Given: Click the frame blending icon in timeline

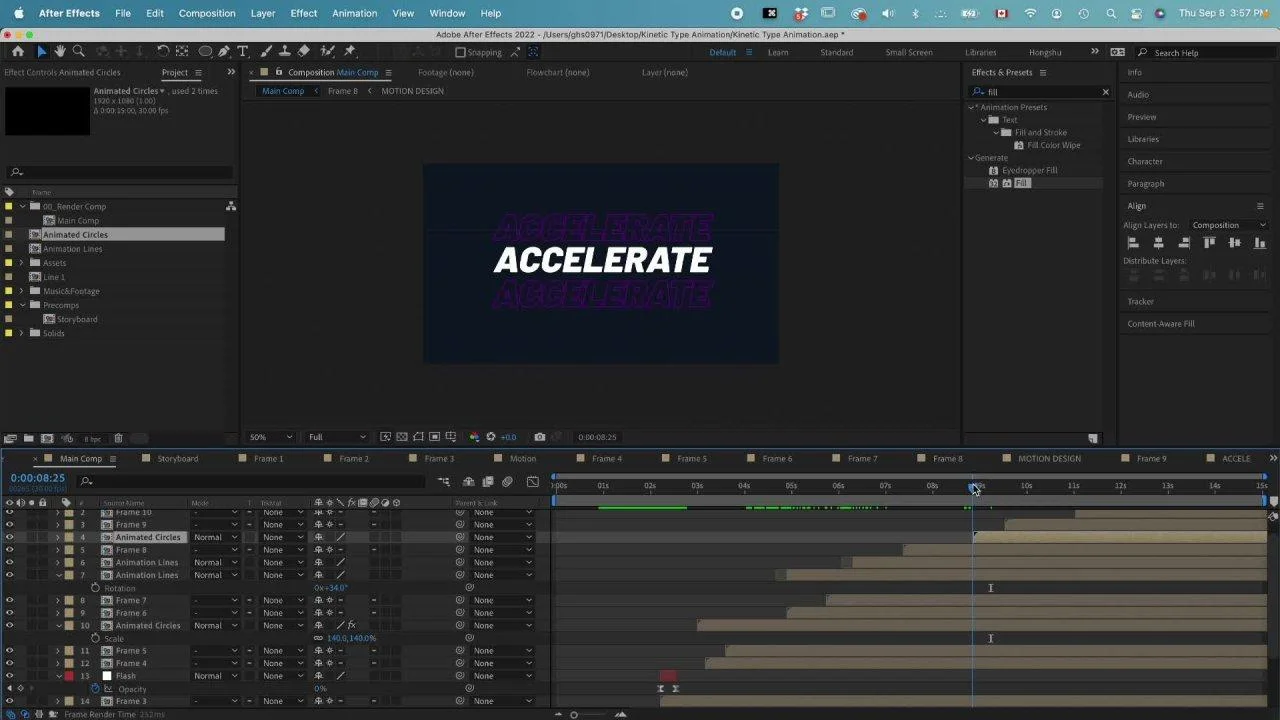Looking at the screenshot, I should pyautogui.click(x=488, y=481).
